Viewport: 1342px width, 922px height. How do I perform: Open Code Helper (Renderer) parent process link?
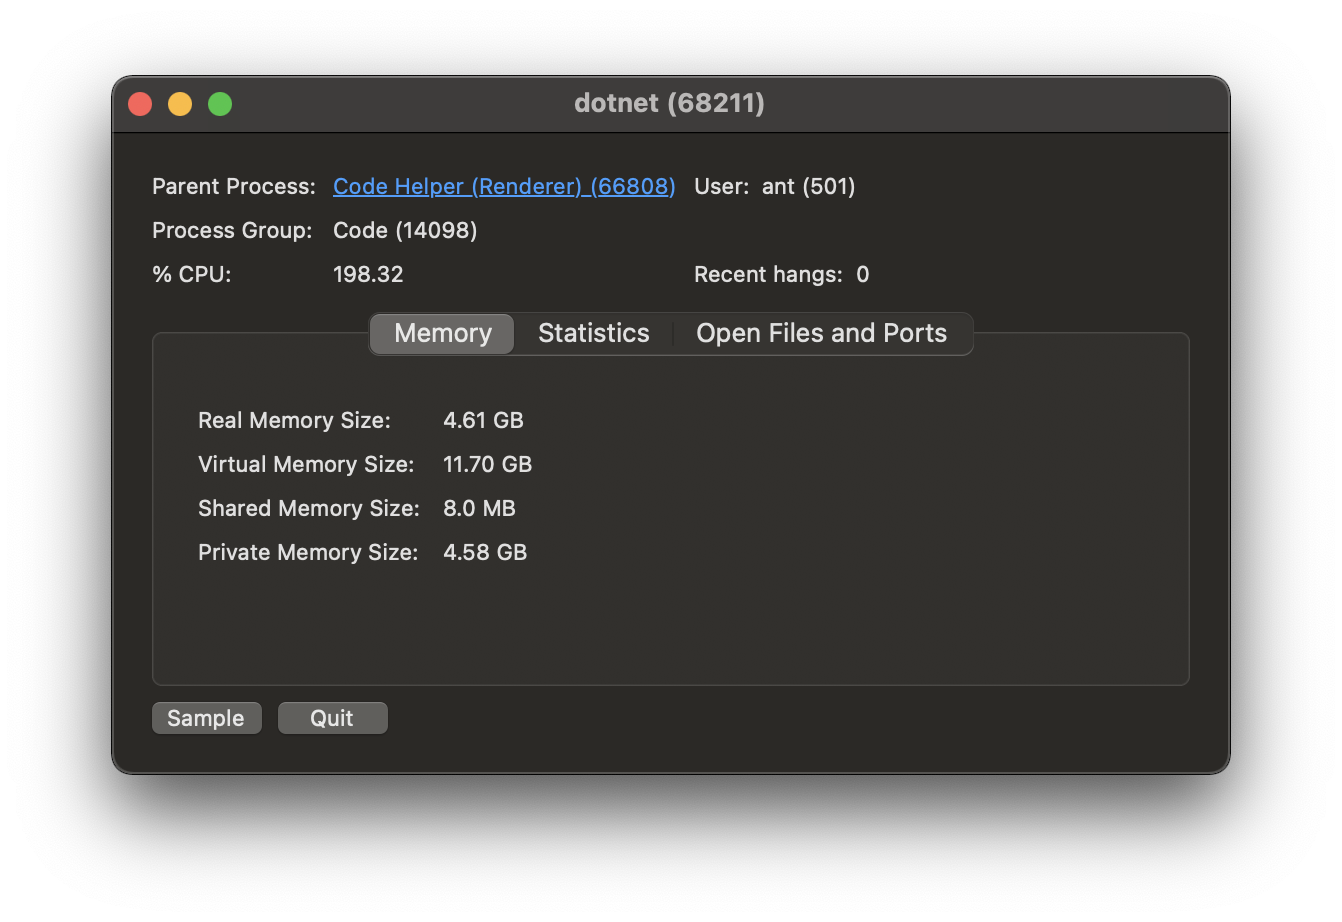(504, 187)
